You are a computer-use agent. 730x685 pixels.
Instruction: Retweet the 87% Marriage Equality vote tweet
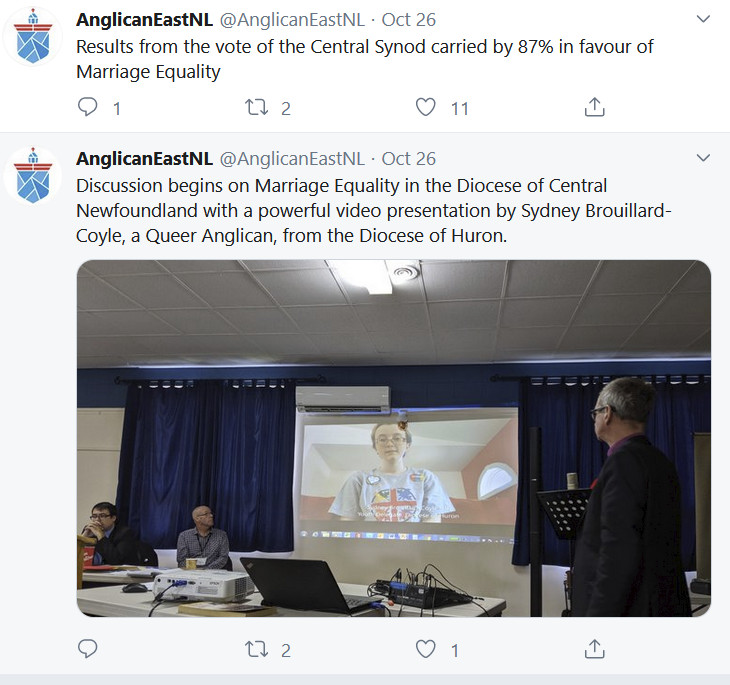click(257, 107)
